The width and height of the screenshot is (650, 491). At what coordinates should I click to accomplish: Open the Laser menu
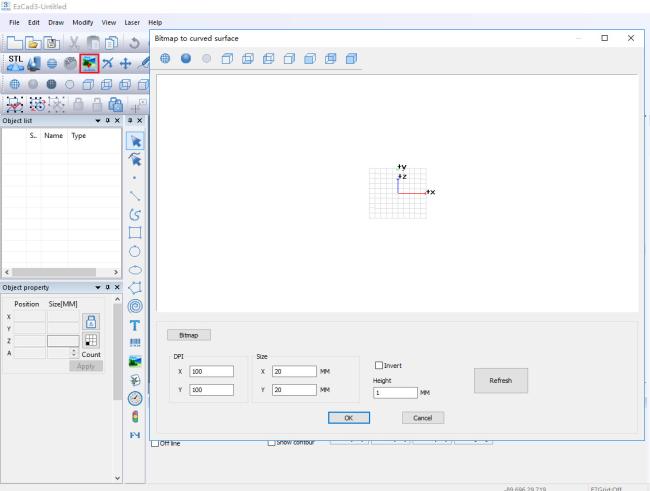[x=132, y=22]
